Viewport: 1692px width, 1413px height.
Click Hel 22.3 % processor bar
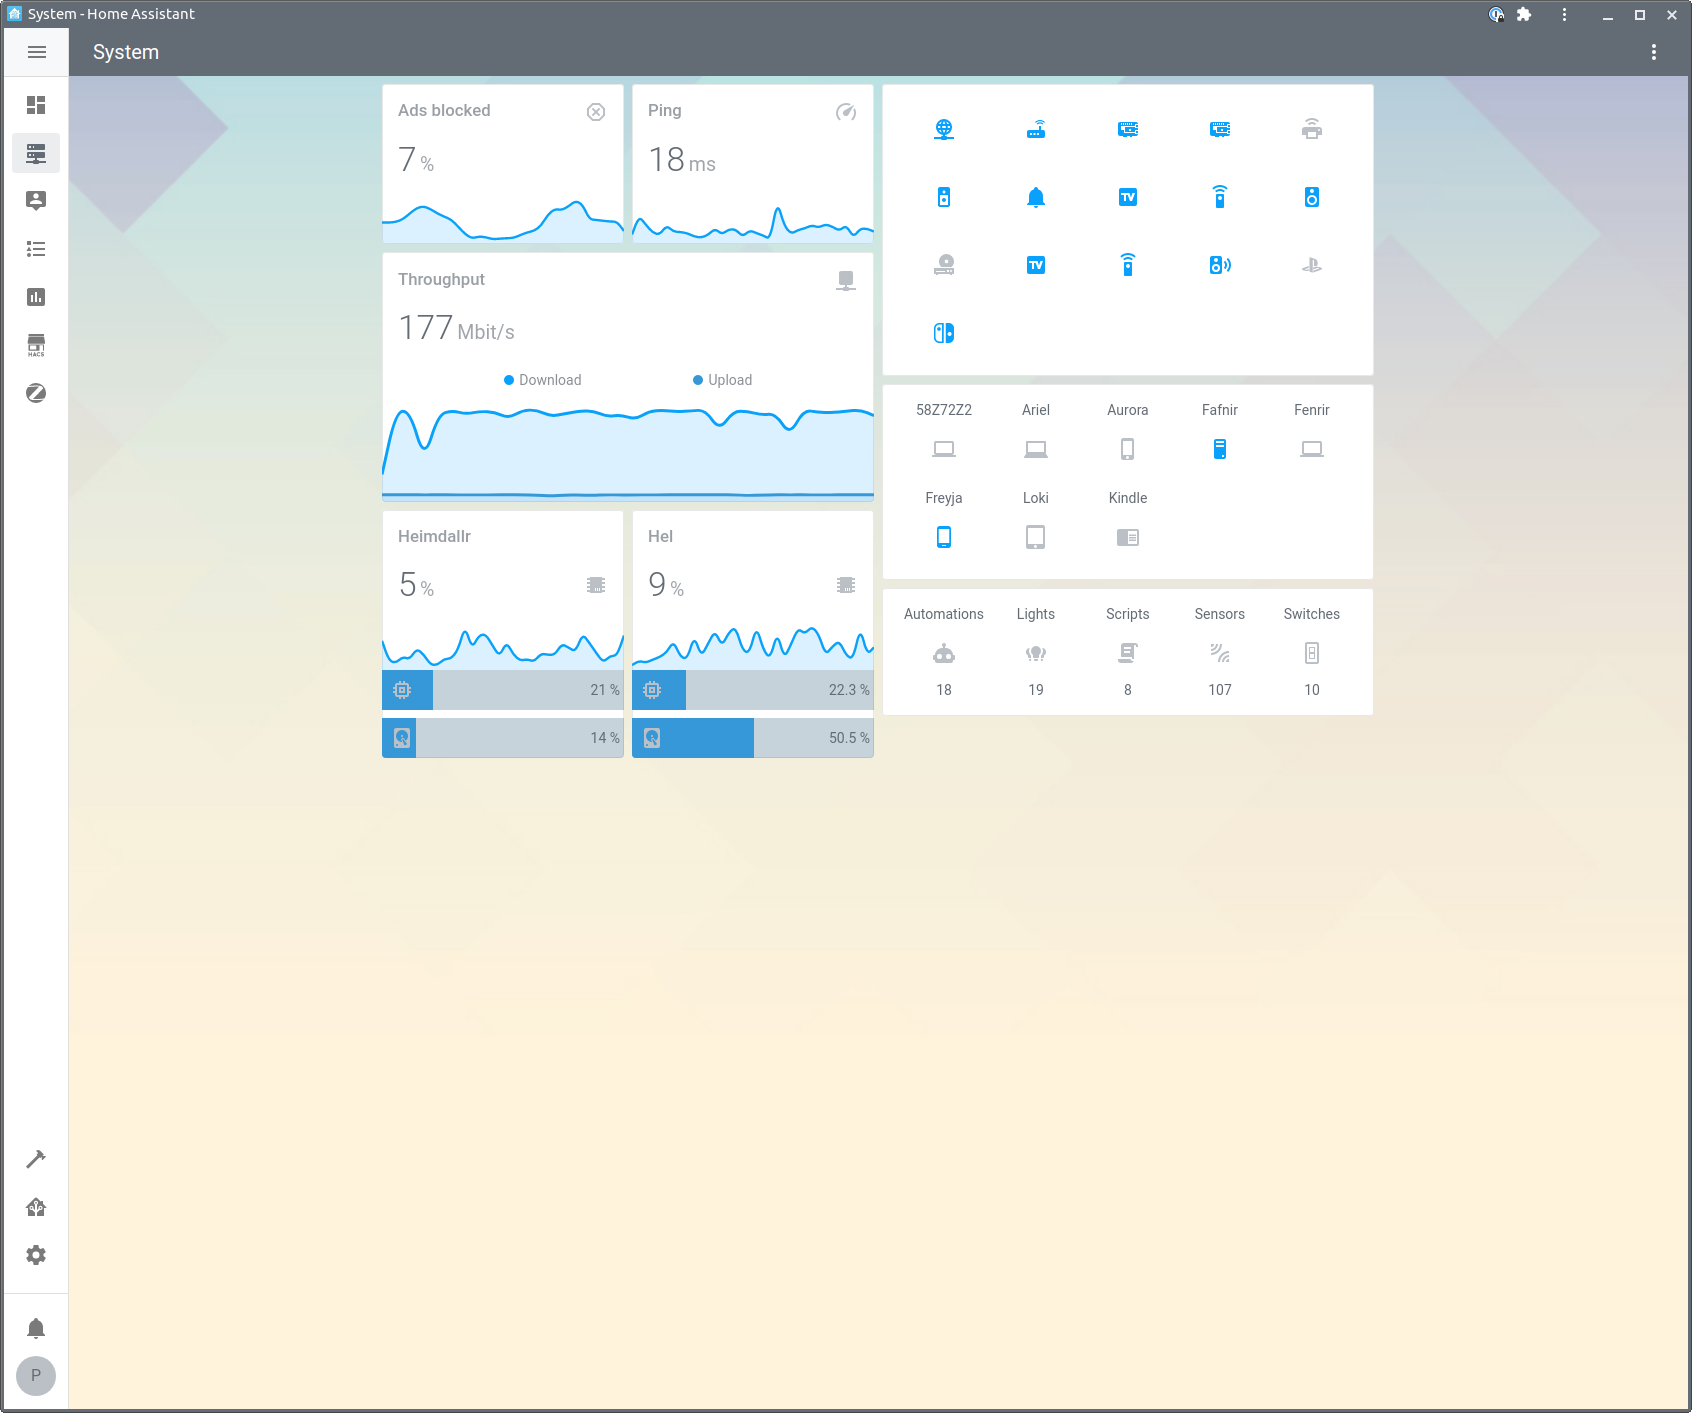pyautogui.click(x=753, y=690)
